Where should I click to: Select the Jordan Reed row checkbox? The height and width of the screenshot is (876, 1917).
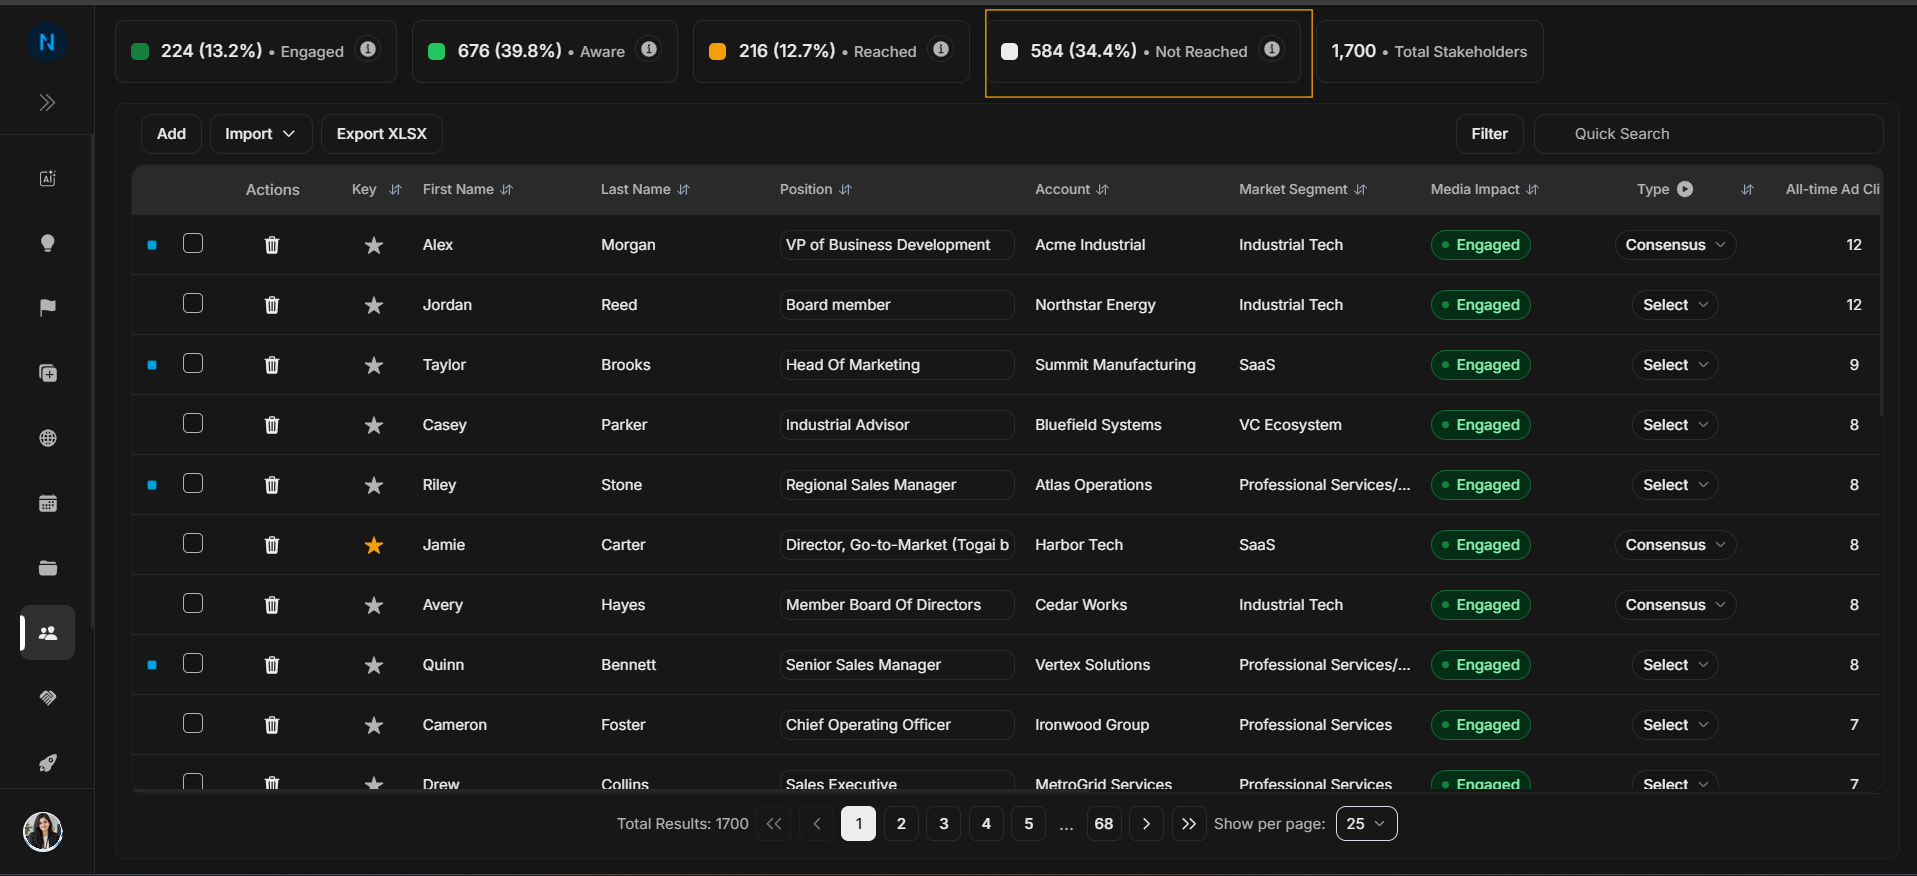coord(193,303)
